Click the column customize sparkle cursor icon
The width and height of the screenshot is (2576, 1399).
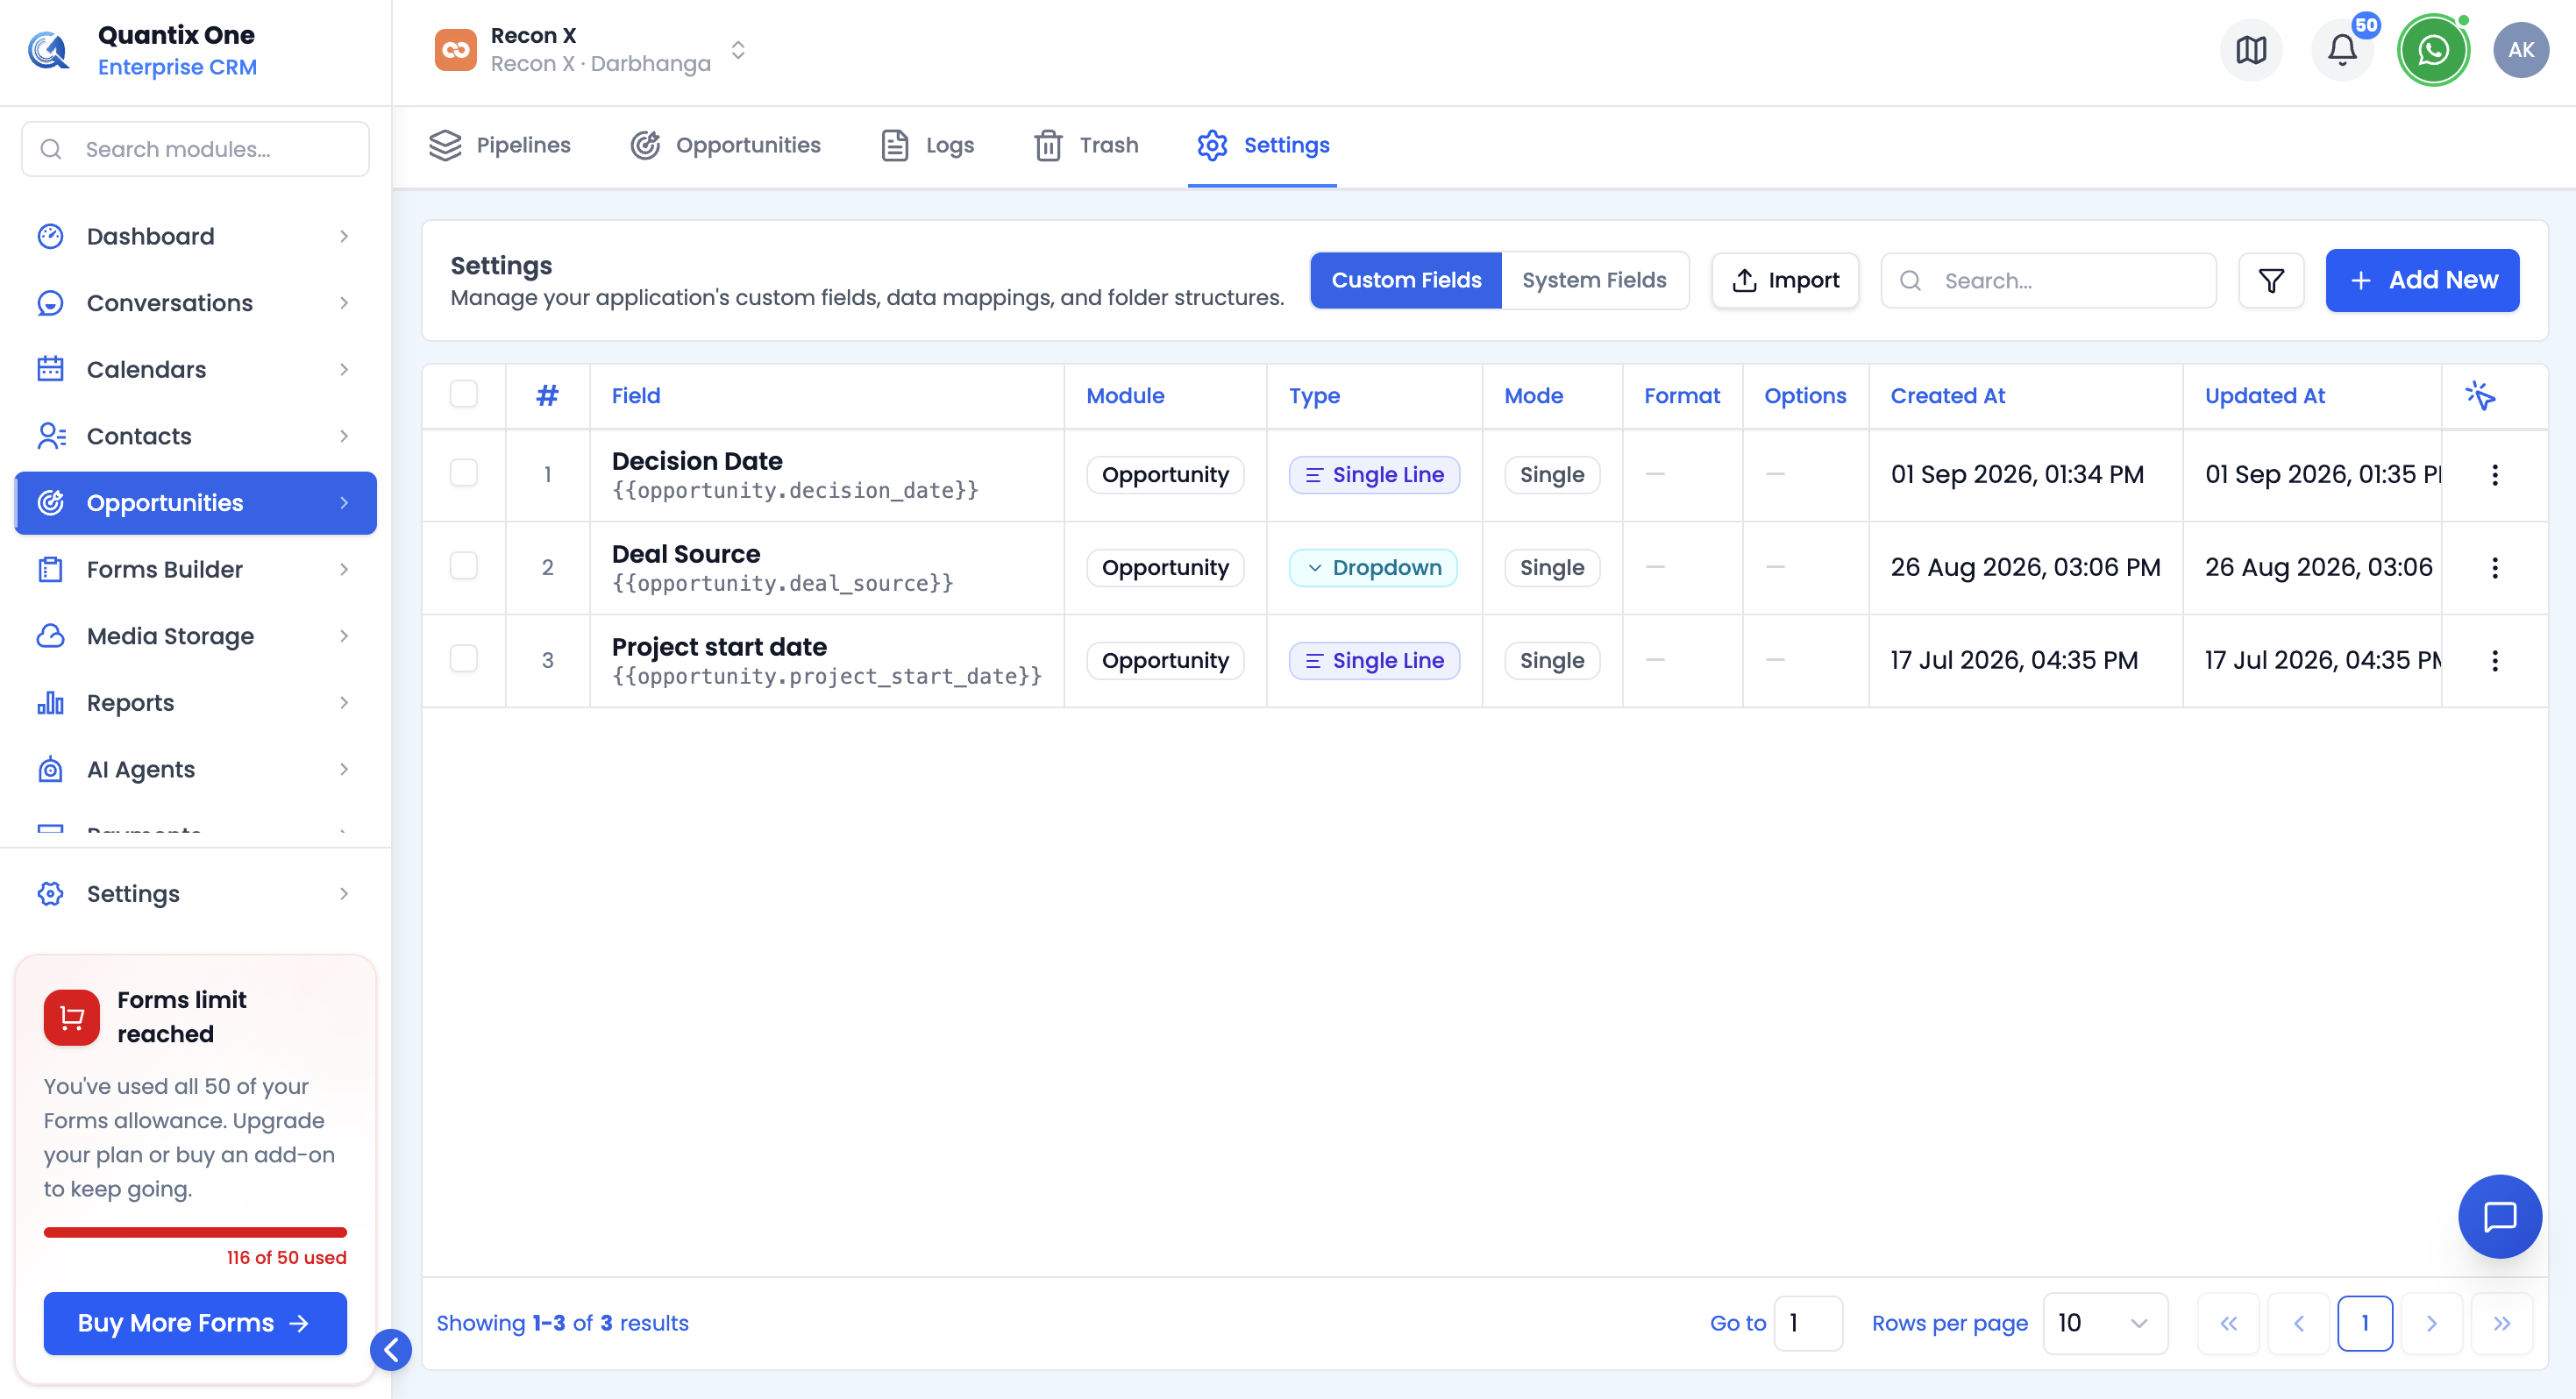[2480, 396]
